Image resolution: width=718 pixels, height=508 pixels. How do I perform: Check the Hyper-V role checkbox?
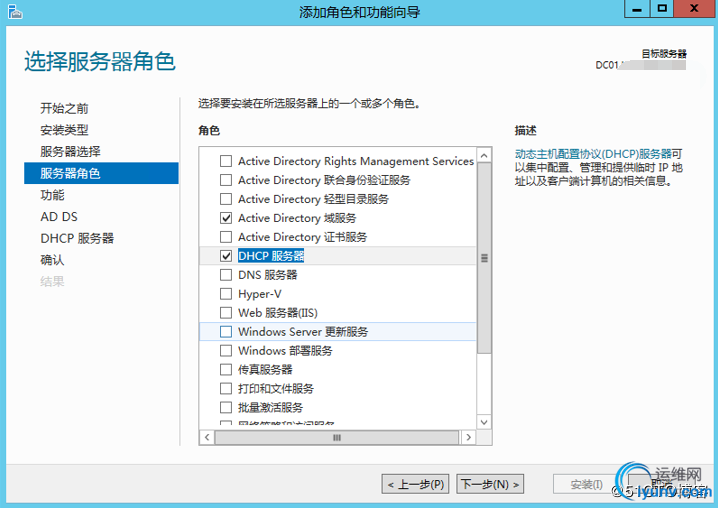coord(226,294)
